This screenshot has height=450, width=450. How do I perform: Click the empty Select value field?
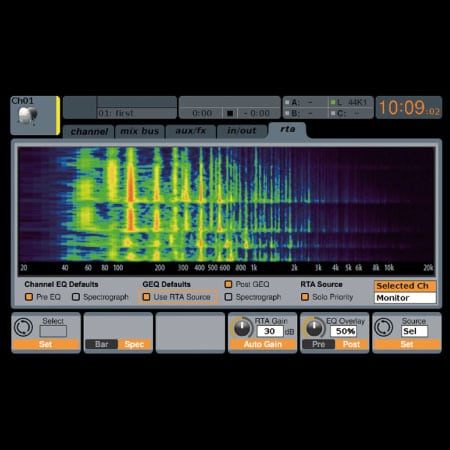click(53, 331)
